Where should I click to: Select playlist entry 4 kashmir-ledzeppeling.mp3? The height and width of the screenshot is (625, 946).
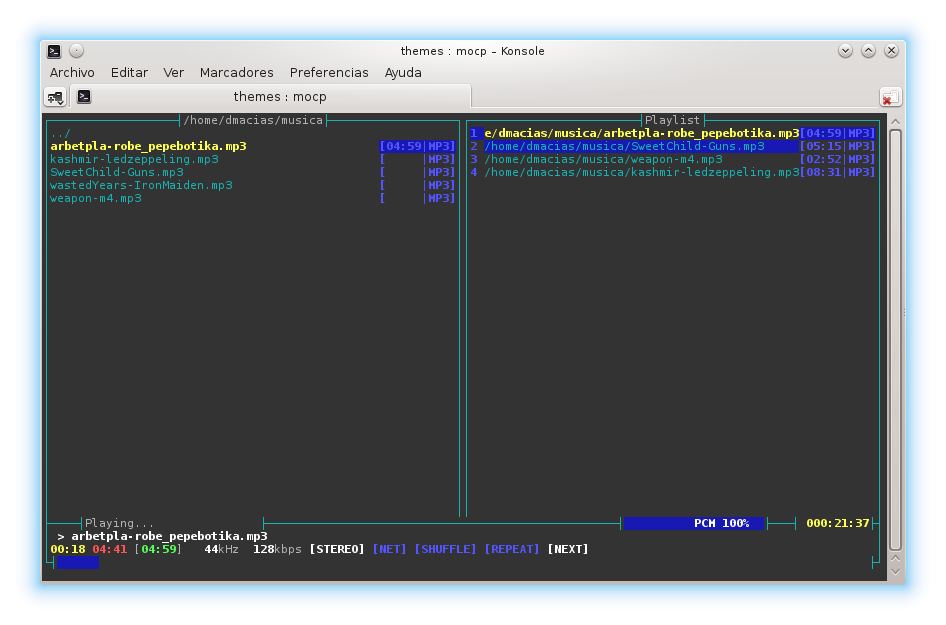click(673, 173)
